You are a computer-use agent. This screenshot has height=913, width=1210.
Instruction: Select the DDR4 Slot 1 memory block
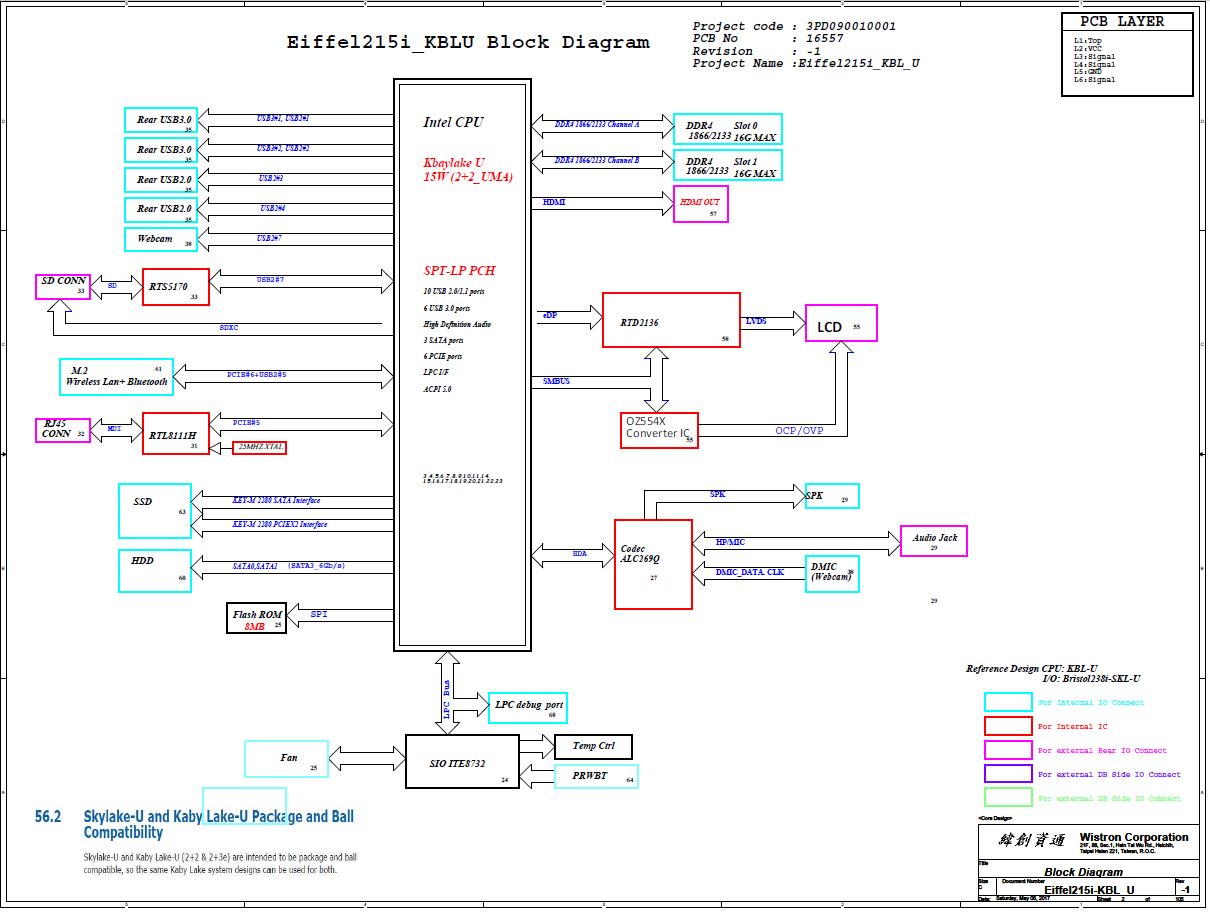[728, 165]
